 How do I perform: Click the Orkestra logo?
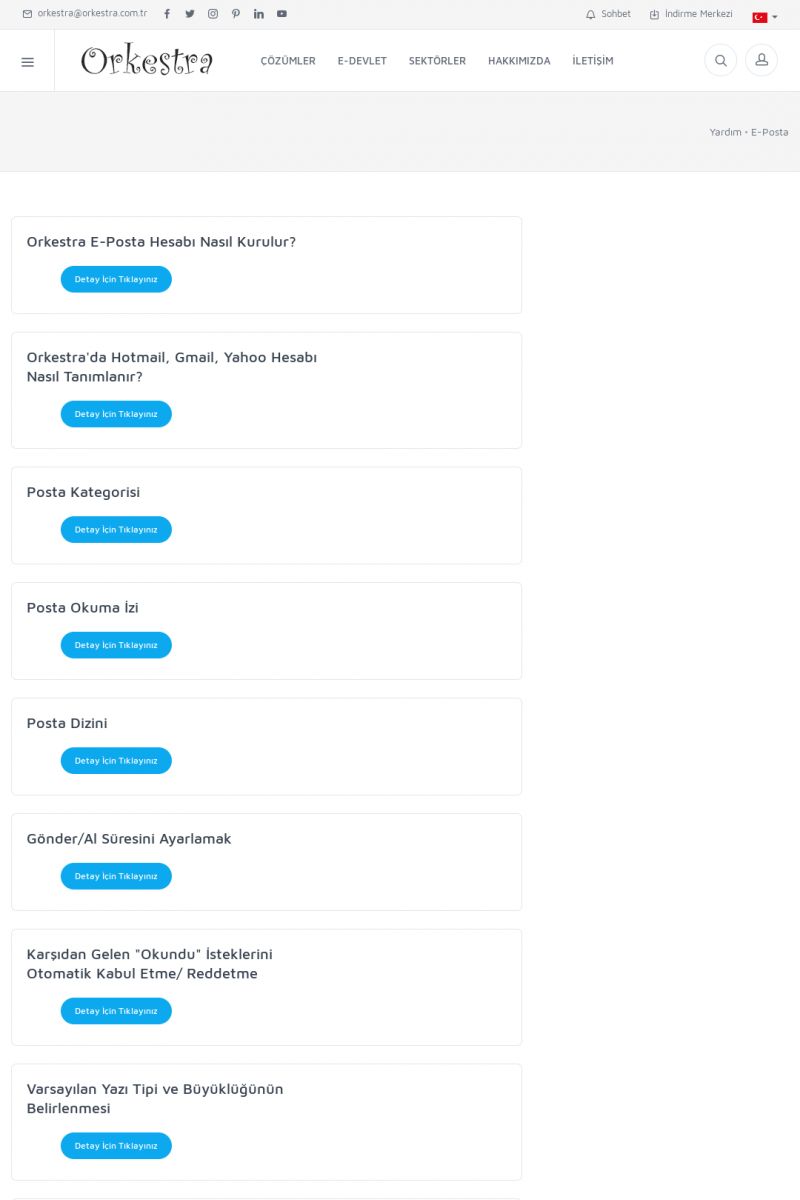pos(147,61)
